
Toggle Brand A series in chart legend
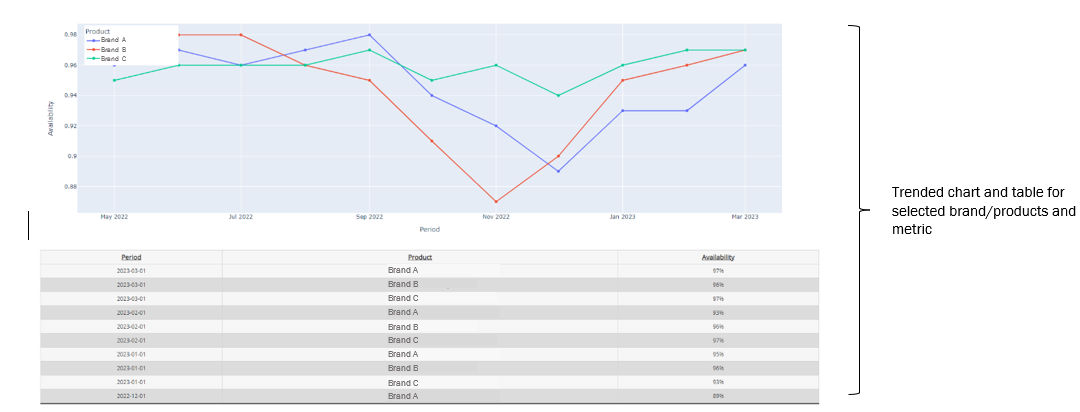coord(105,40)
